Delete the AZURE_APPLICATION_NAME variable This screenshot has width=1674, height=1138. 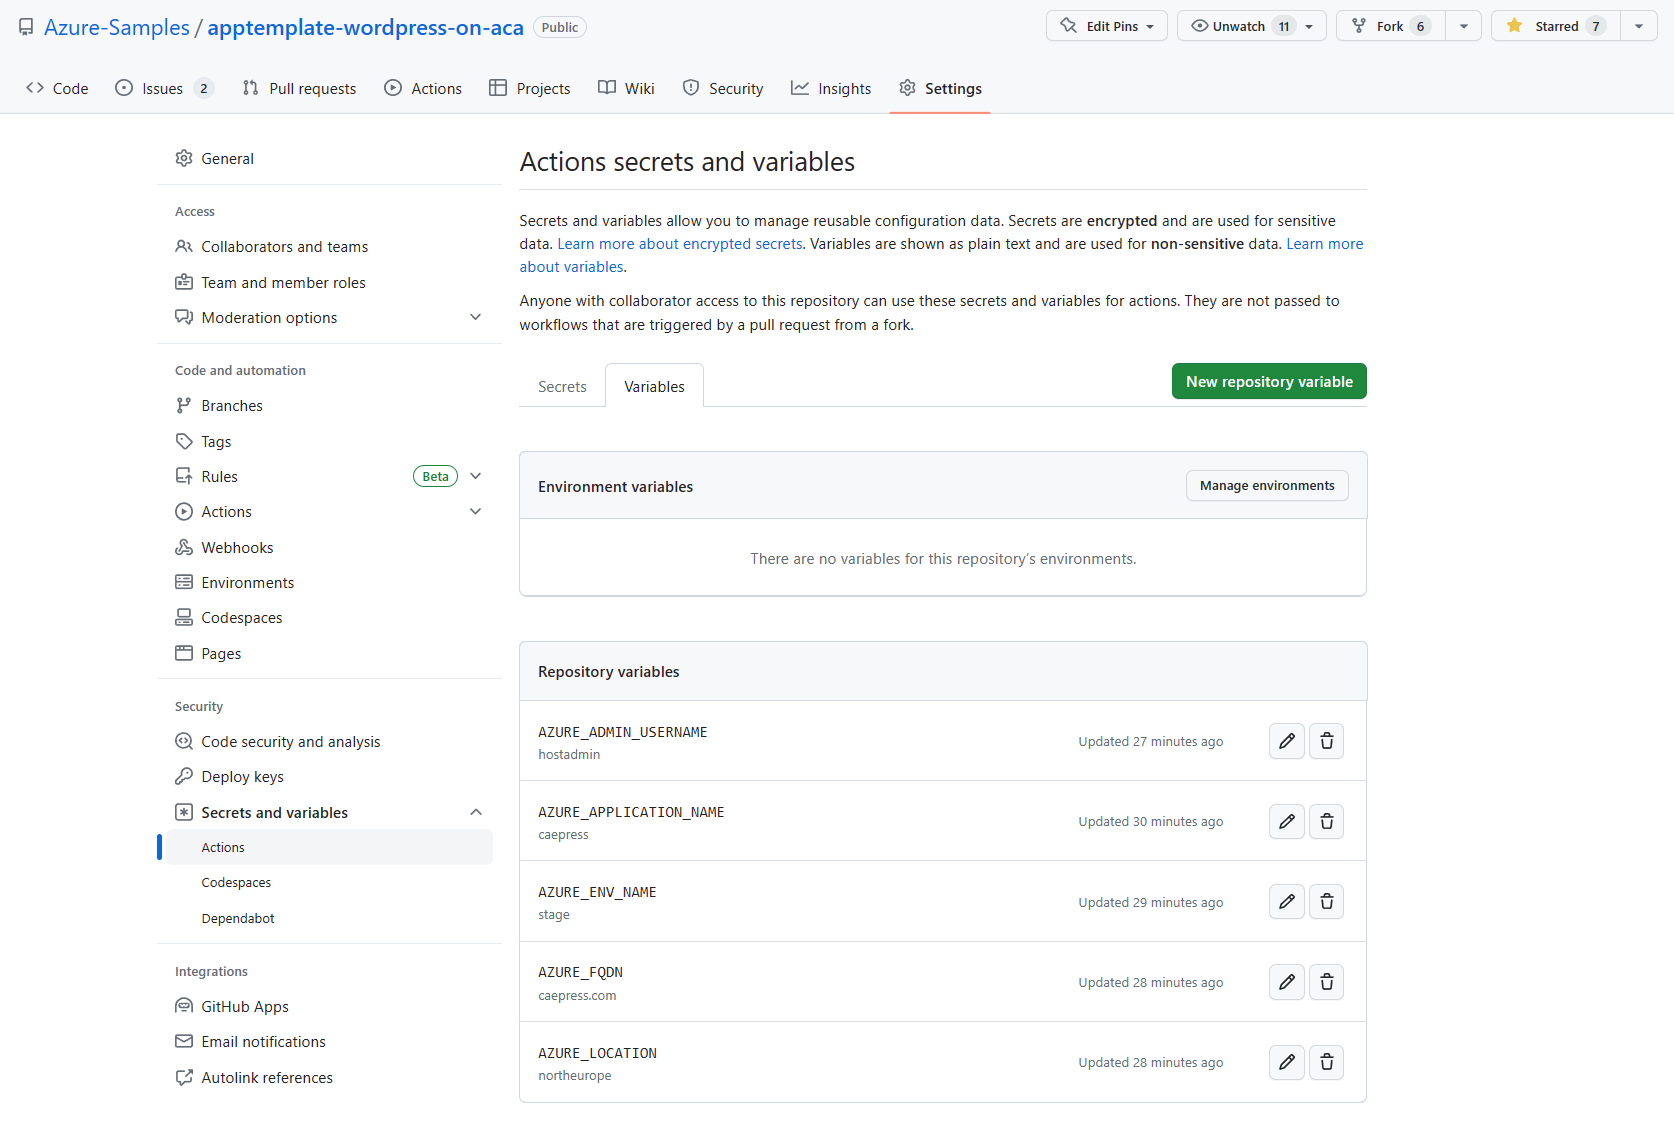pyautogui.click(x=1326, y=821)
